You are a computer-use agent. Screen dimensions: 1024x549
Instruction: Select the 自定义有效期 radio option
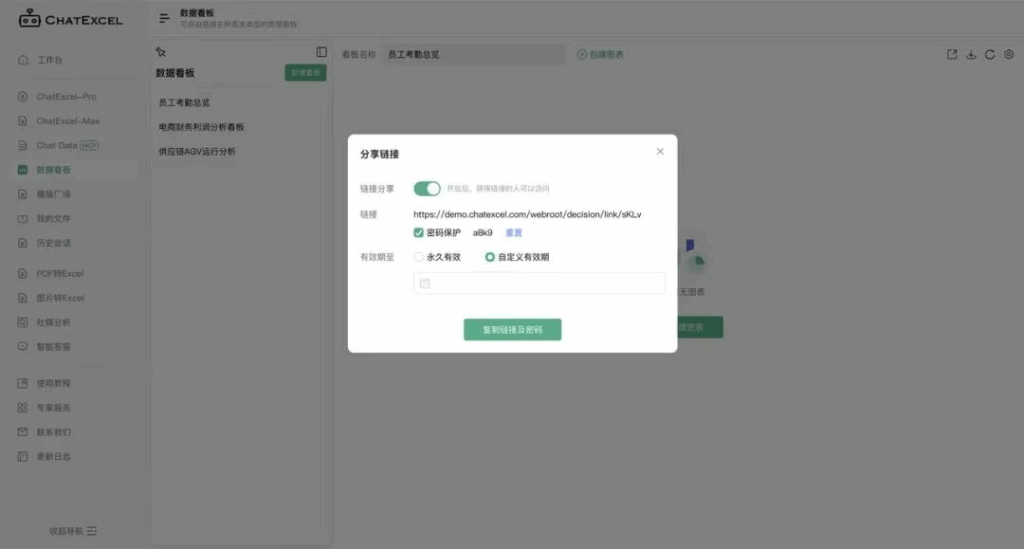pyautogui.click(x=490, y=257)
